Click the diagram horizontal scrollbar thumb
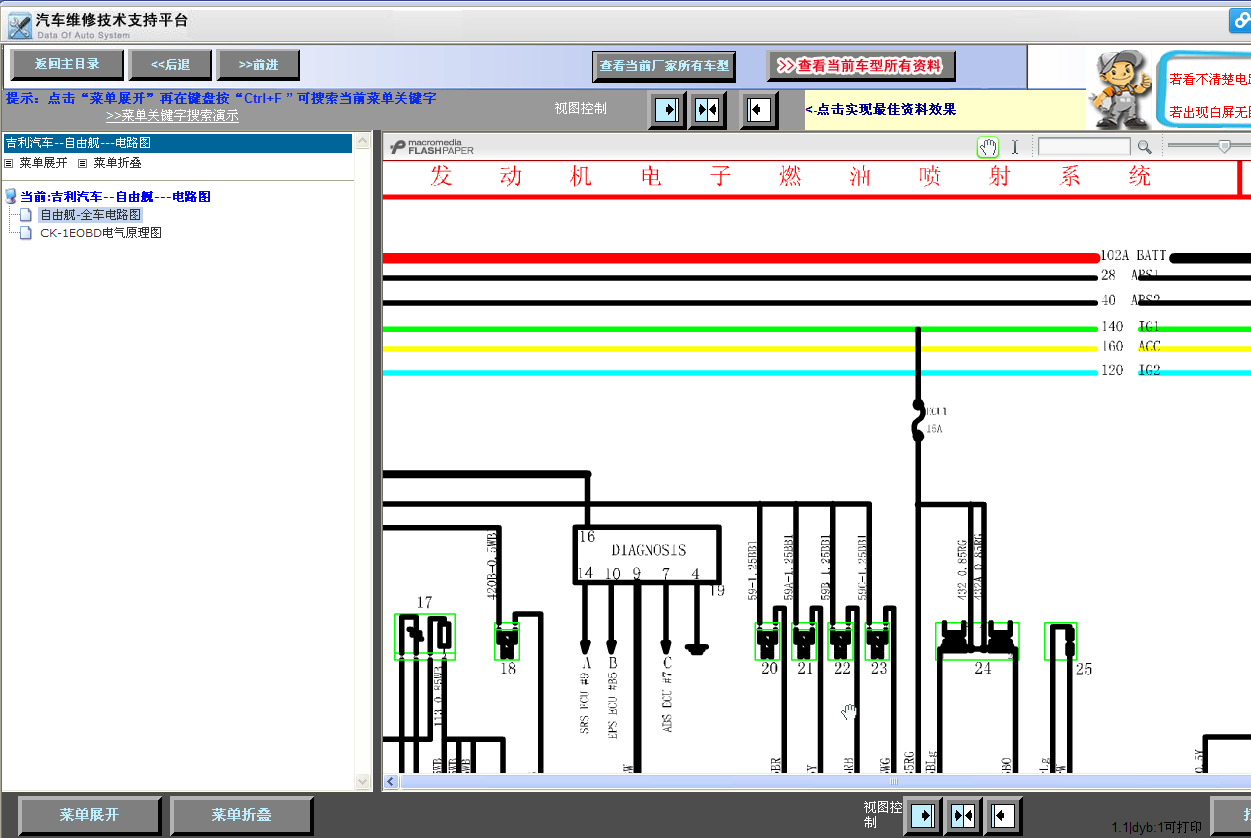1251x838 pixels. pos(895,782)
